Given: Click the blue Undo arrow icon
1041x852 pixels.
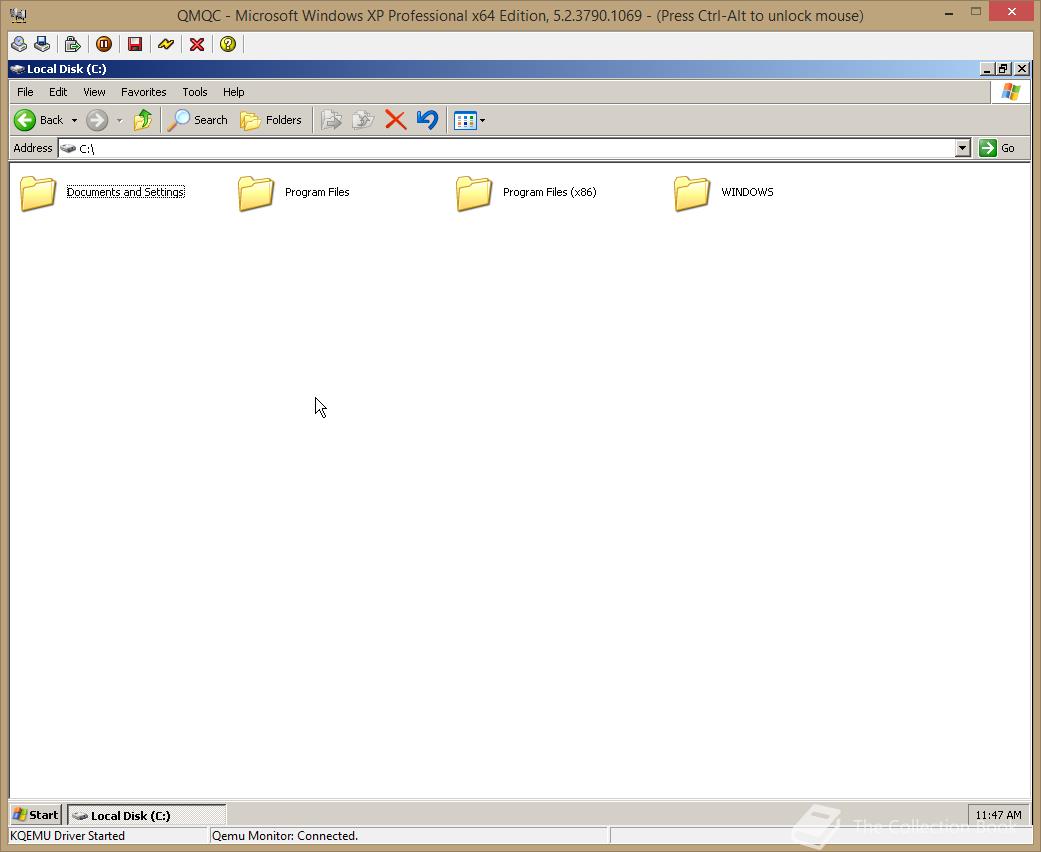Looking at the screenshot, I should (428, 120).
